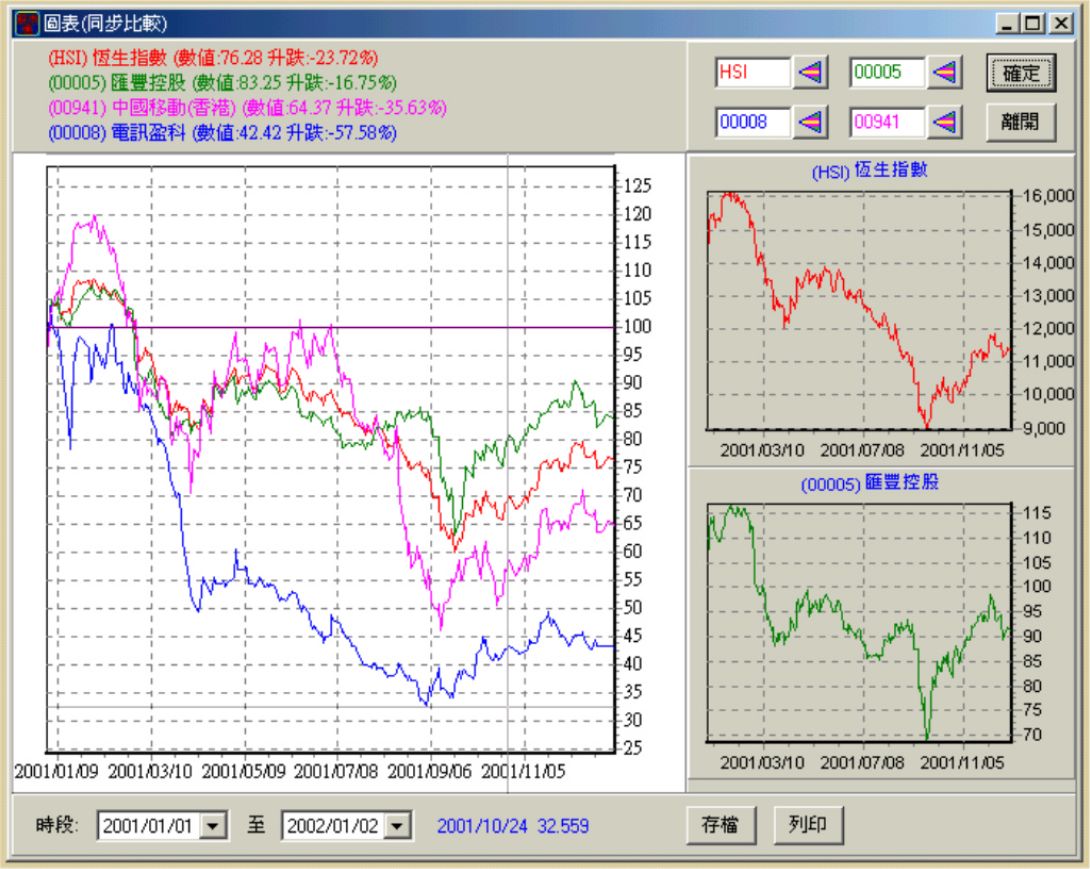Viewport: 1090px width, 869px height.
Task: Open the stock picker arrow beside 00008
Action: pyautogui.click(x=811, y=122)
